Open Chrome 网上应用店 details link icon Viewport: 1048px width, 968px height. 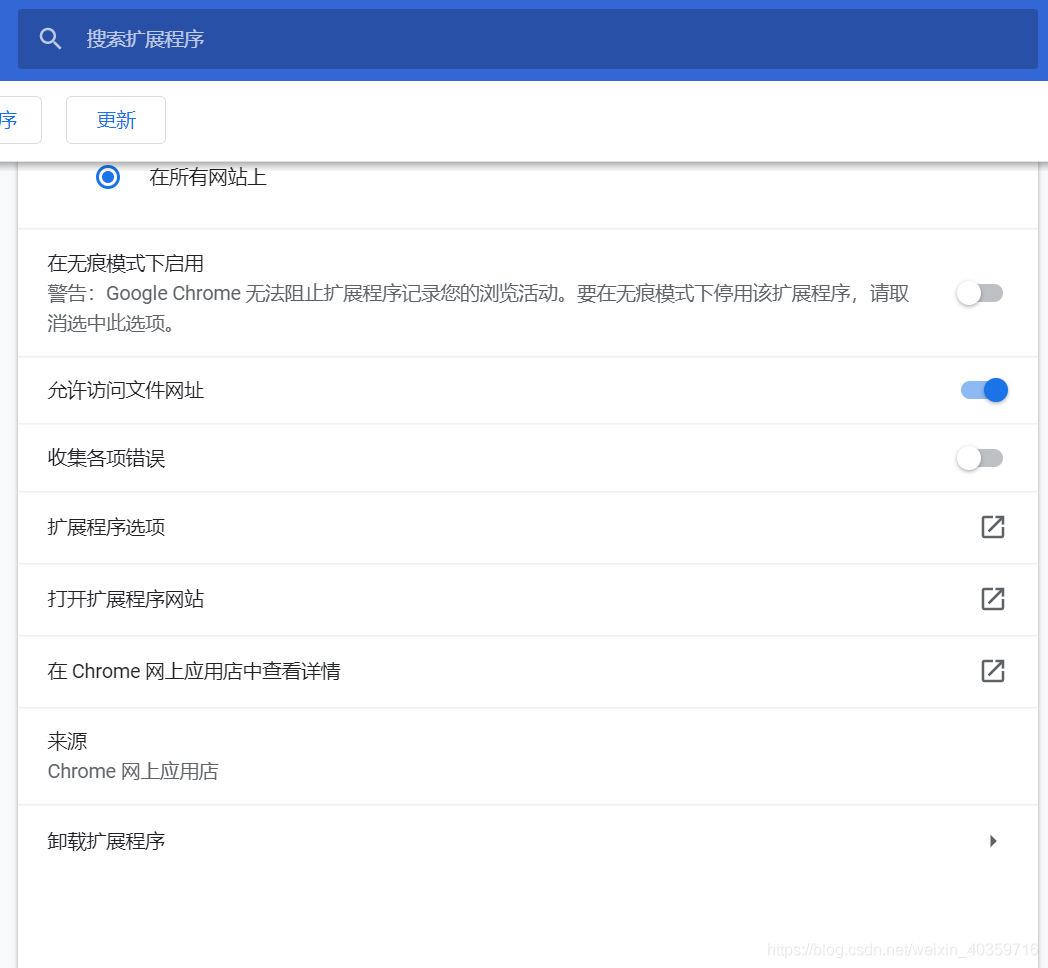[x=993, y=671]
